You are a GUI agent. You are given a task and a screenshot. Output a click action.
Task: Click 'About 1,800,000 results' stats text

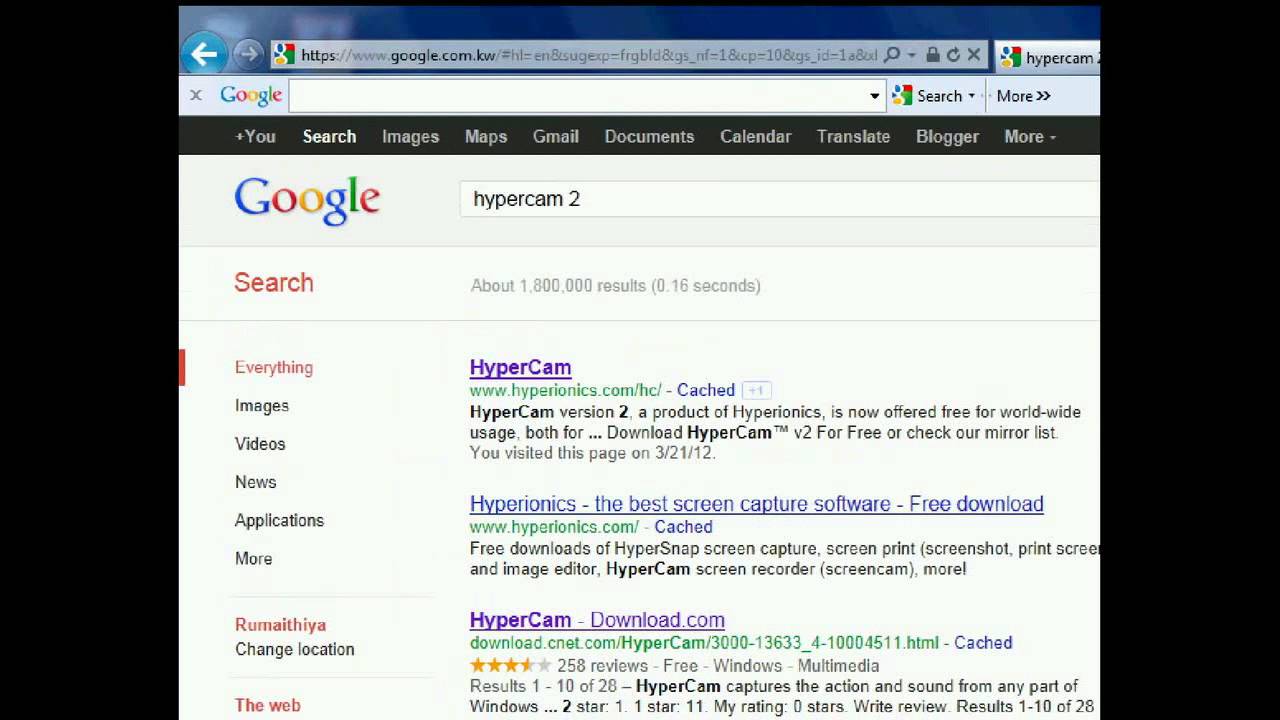[x=615, y=285]
